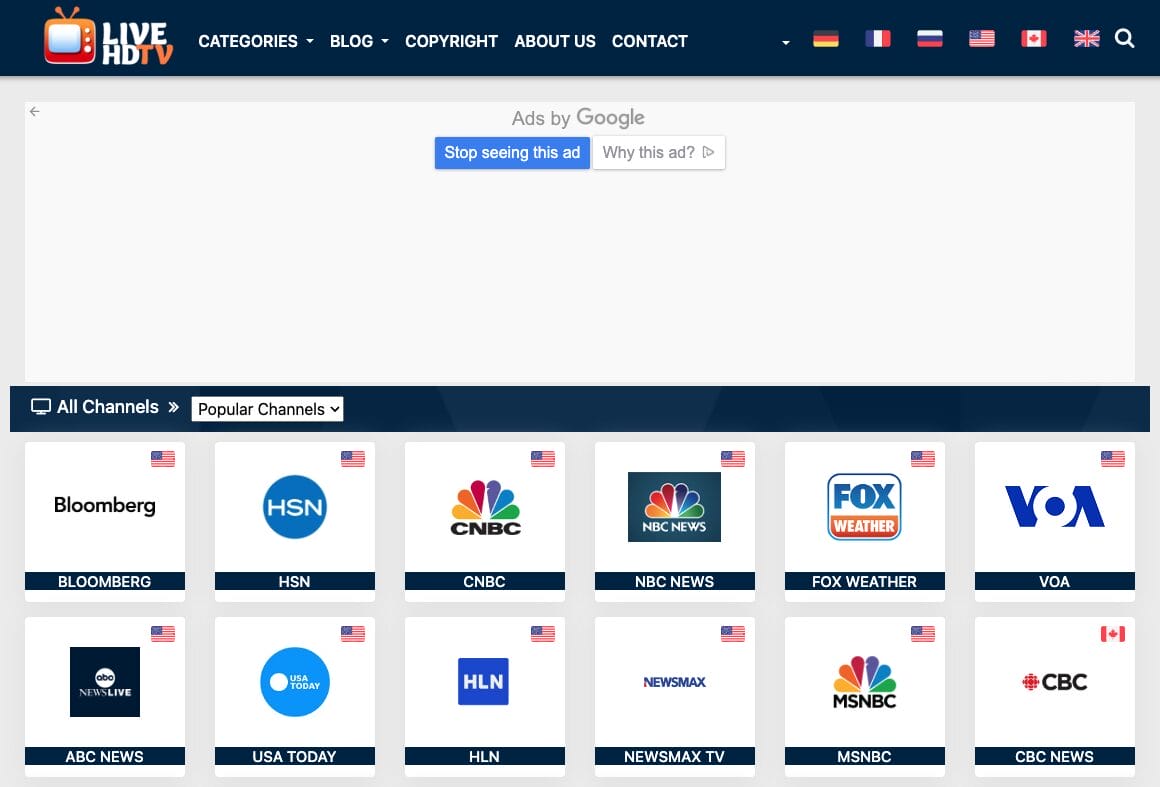Click the CNBC channel label
1160x787 pixels.
(x=485, y=581)
